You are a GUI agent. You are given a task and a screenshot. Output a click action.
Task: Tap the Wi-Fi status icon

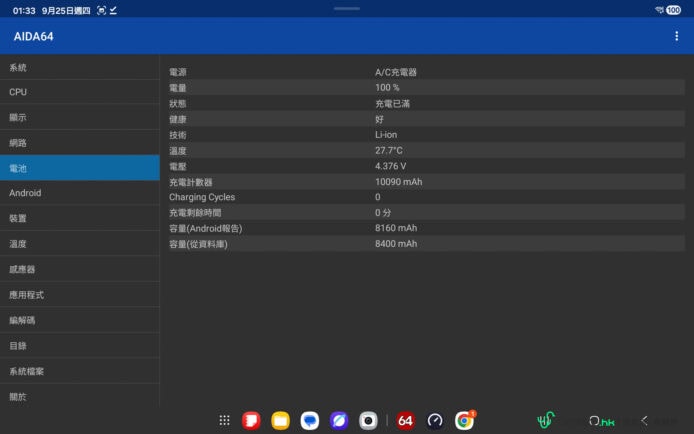[x=659, y=10]
